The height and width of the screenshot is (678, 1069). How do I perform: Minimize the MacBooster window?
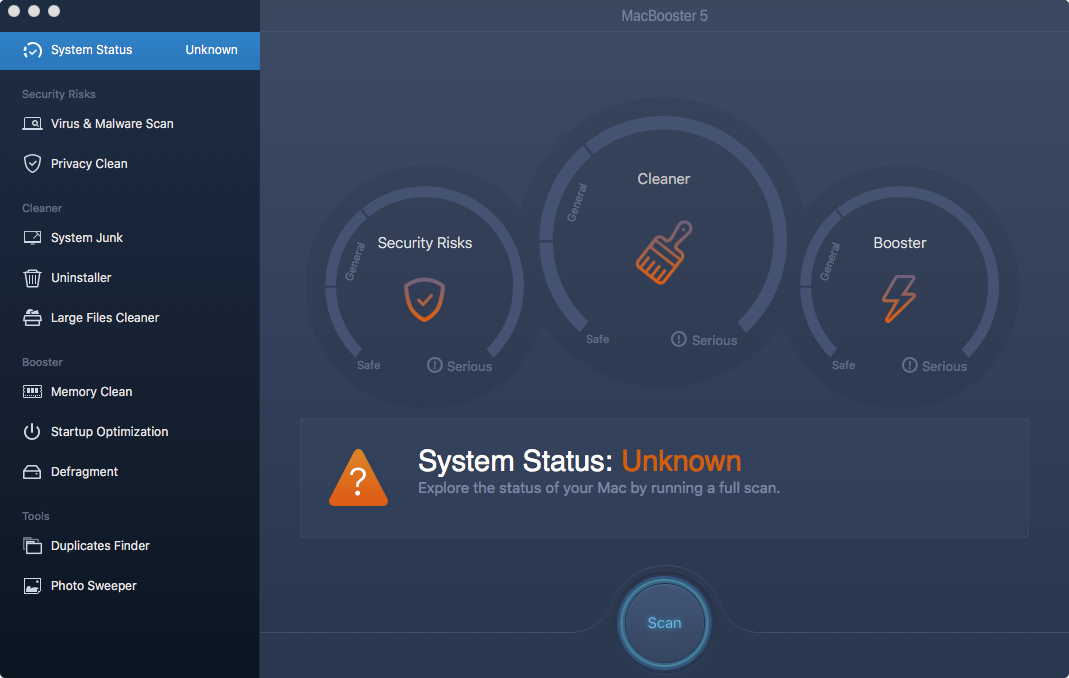34,11
